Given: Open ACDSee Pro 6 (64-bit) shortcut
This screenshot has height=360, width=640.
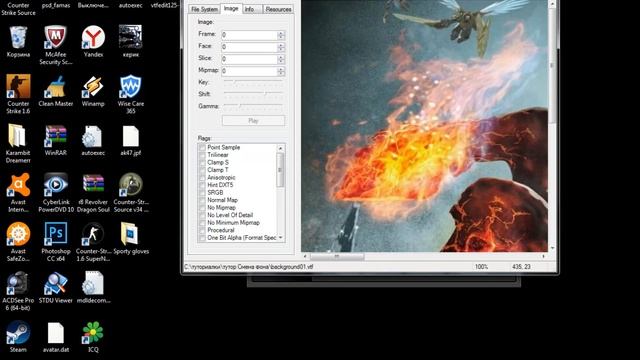Looking at the screenshot, I should click(18, 291).
